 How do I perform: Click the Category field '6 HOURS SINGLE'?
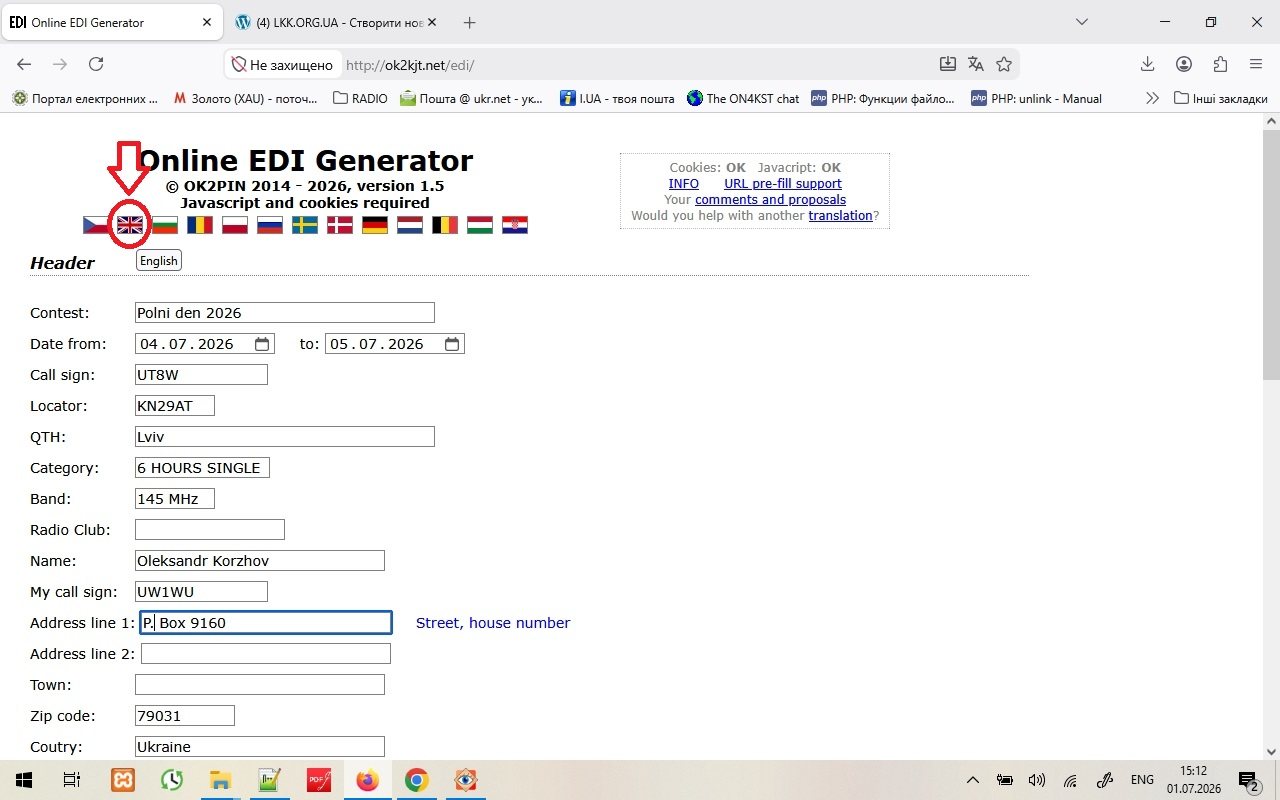pos(202,468)
